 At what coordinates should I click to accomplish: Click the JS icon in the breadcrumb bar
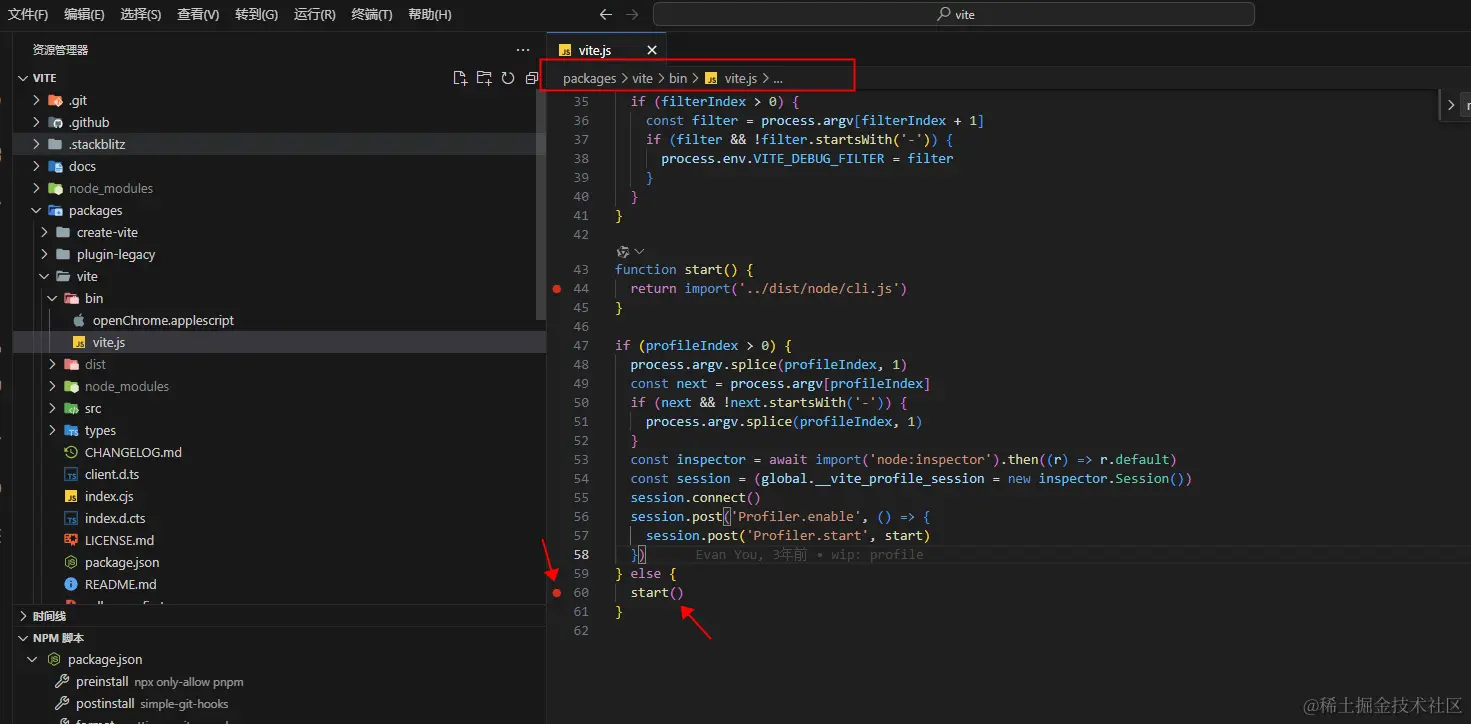[712, 78]
